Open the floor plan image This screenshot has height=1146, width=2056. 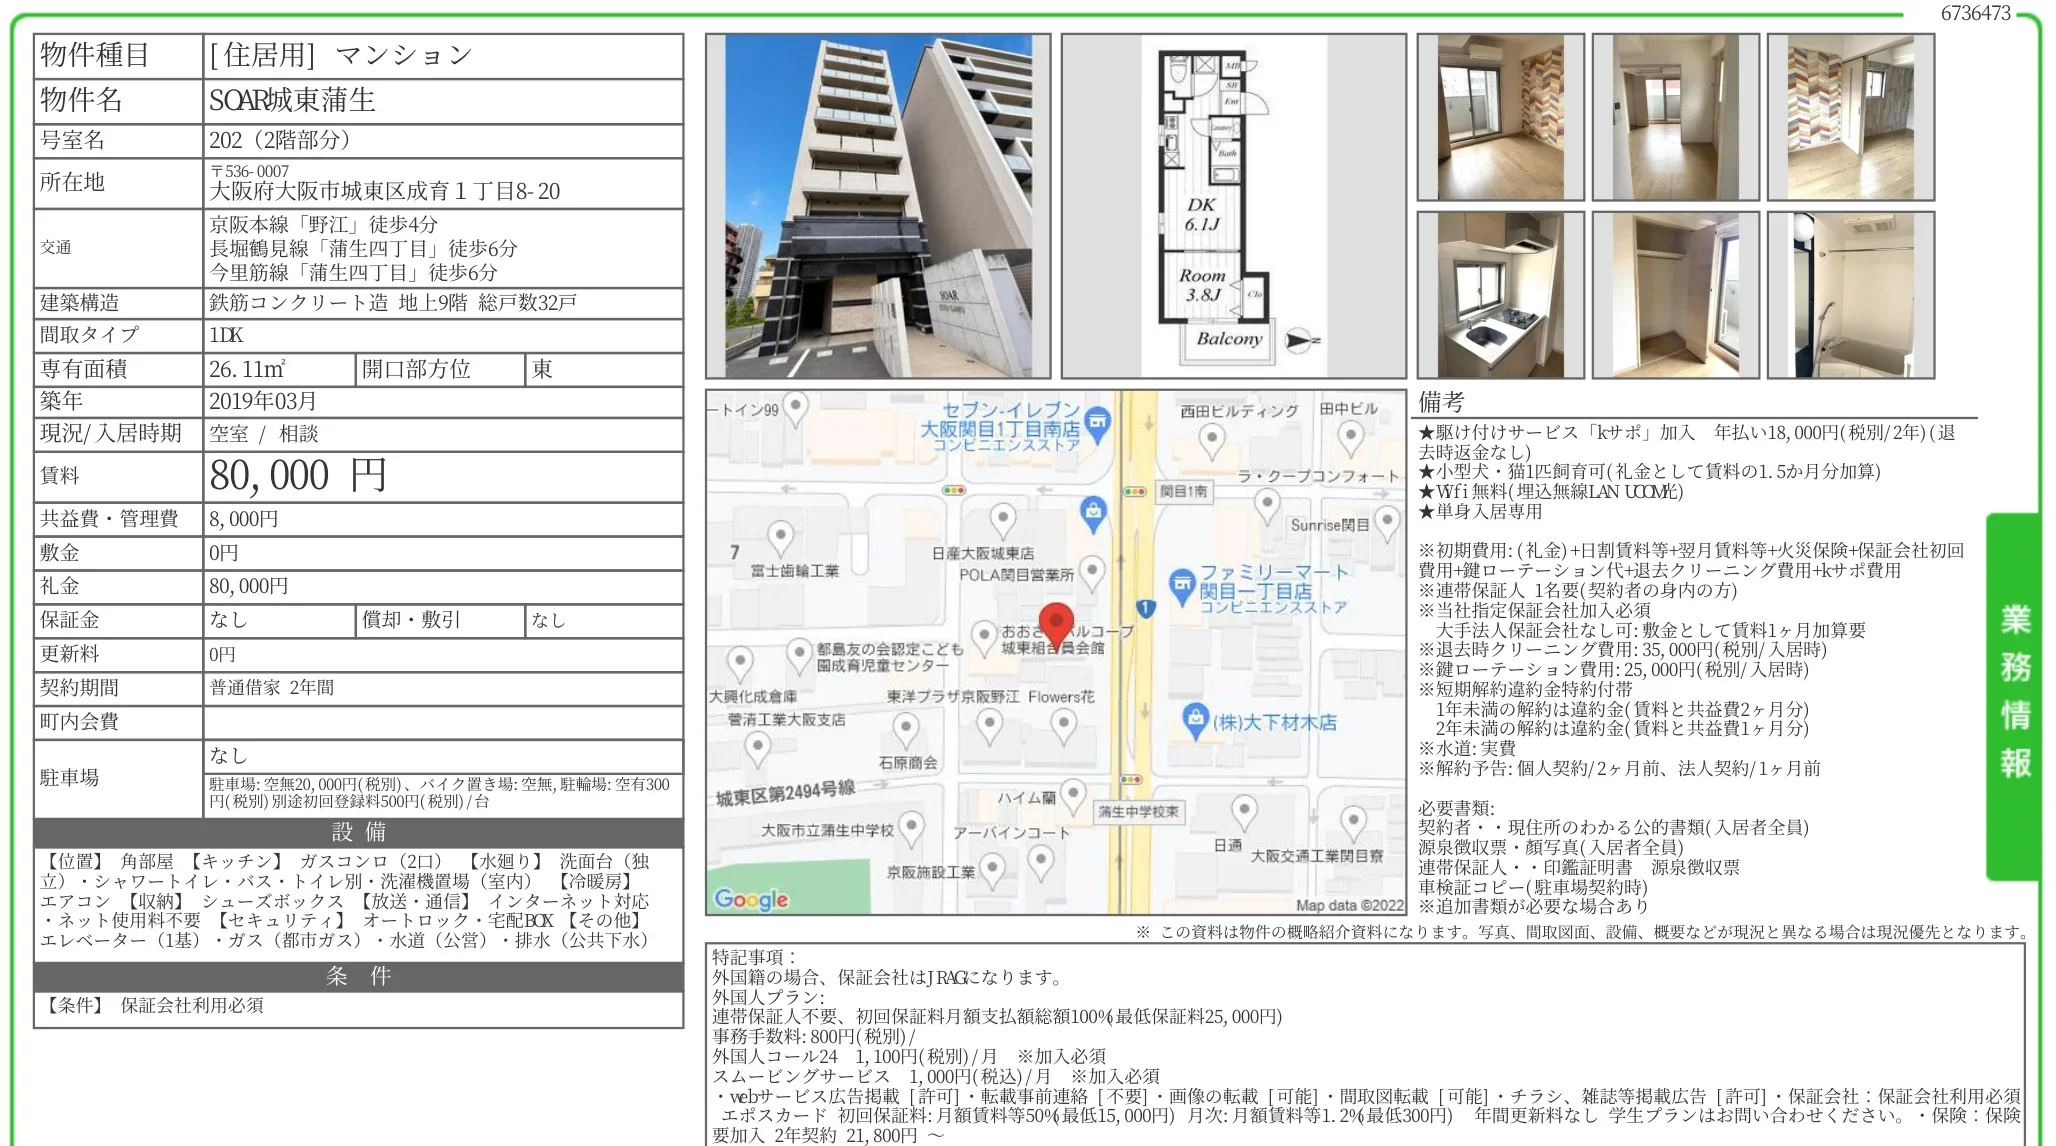[1234, 206]
